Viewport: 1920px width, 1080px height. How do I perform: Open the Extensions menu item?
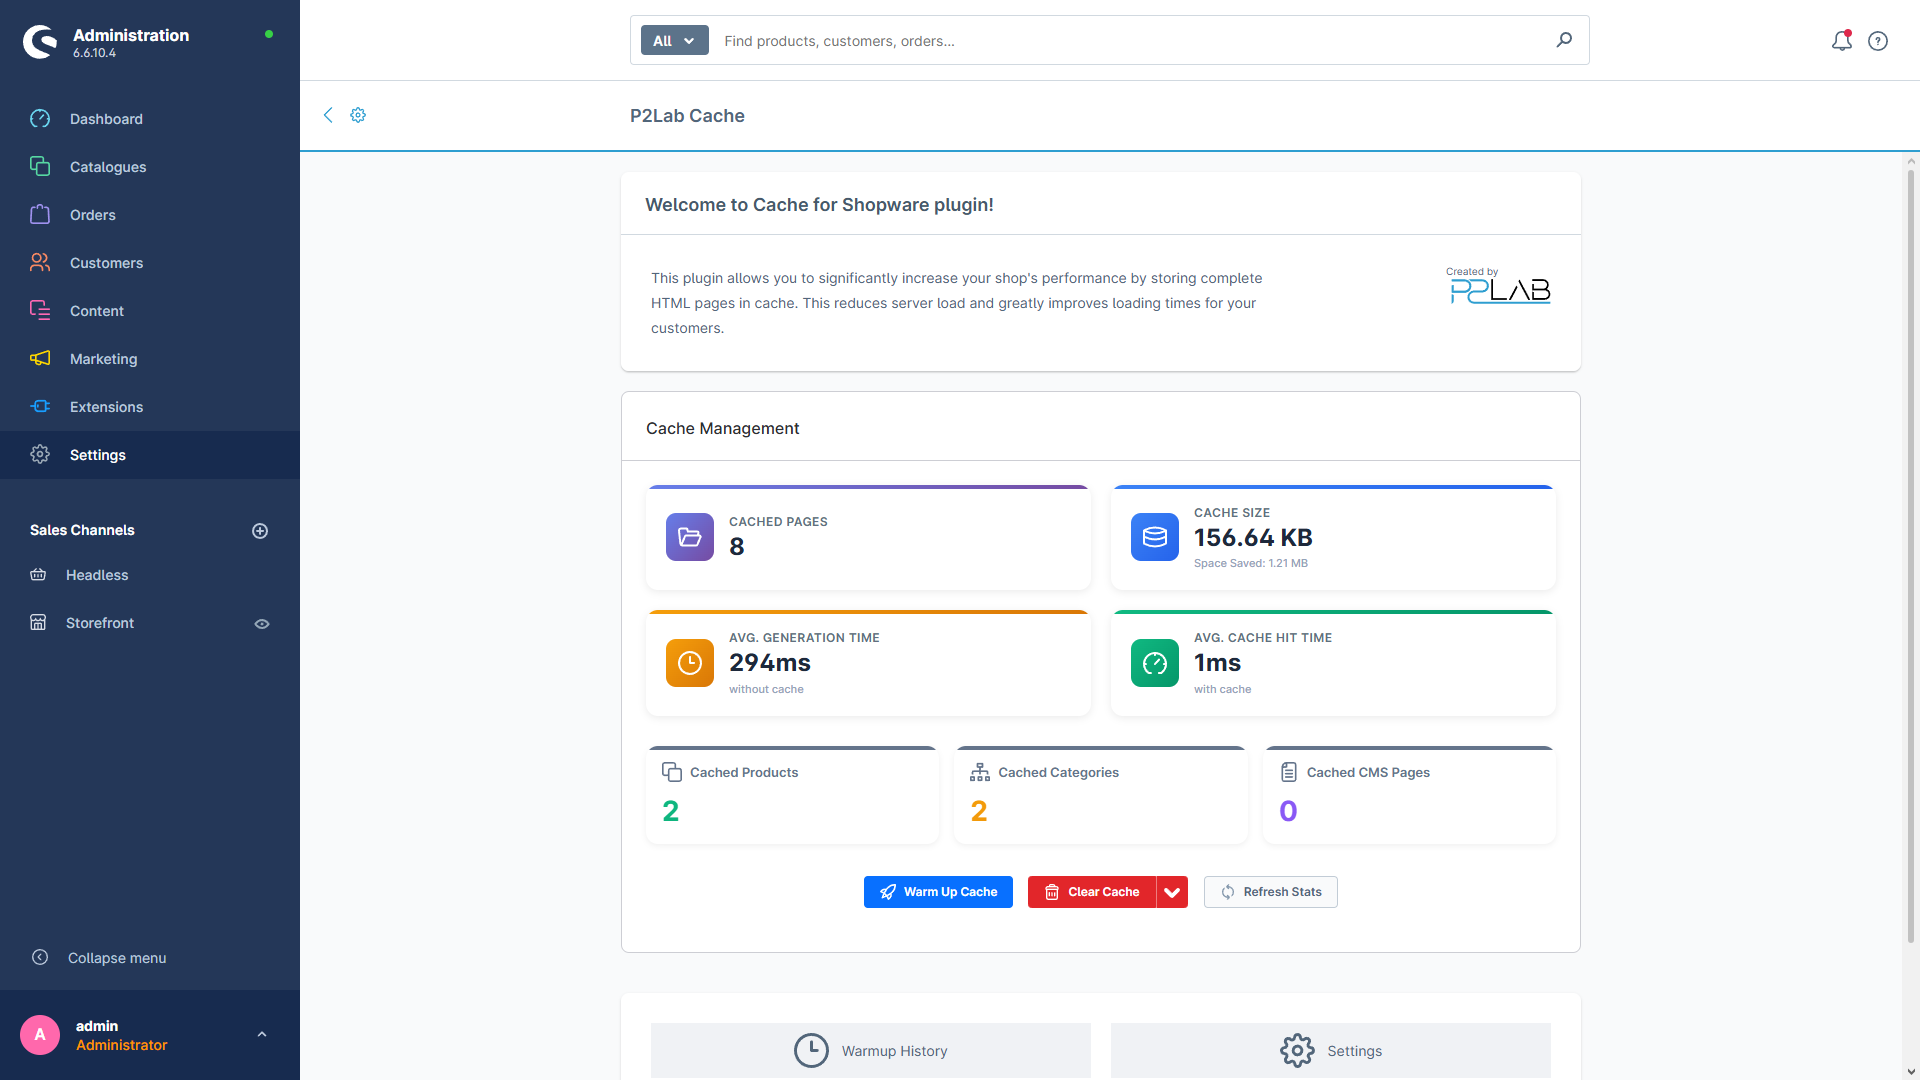[106, 407]
